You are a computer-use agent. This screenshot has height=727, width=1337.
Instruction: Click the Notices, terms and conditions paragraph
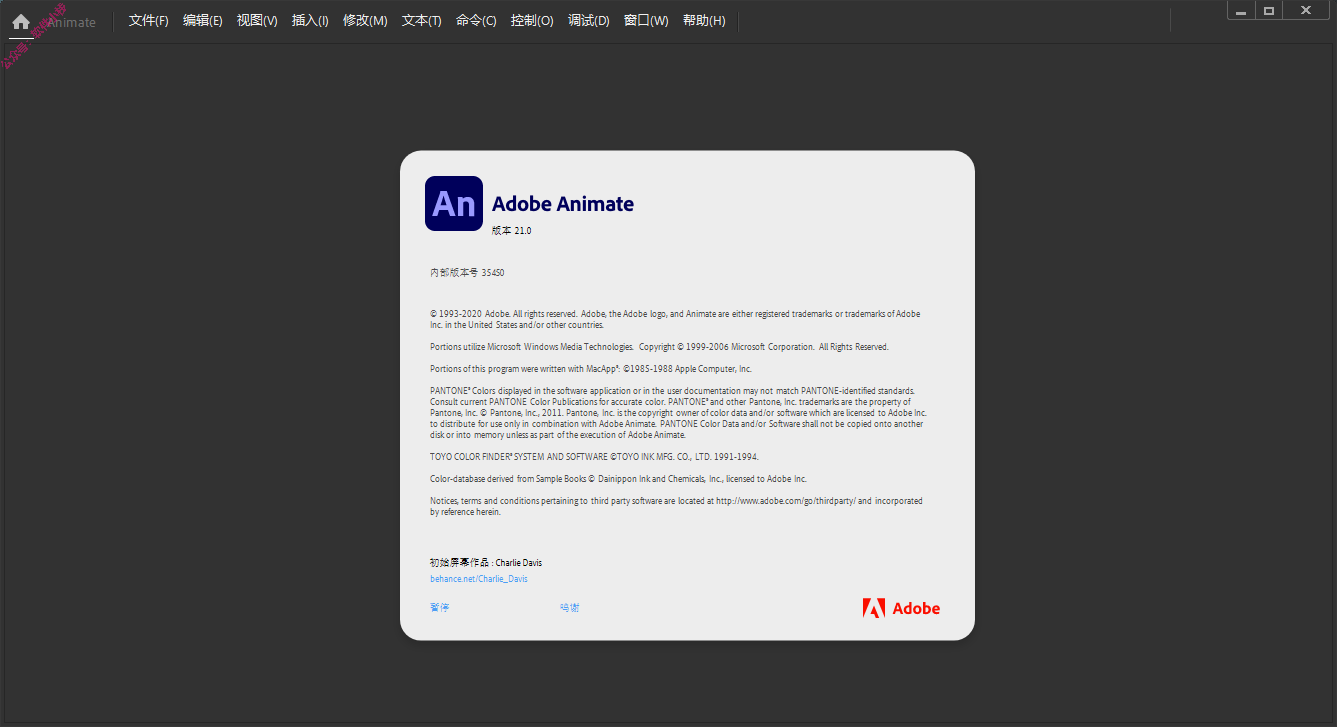676,506
